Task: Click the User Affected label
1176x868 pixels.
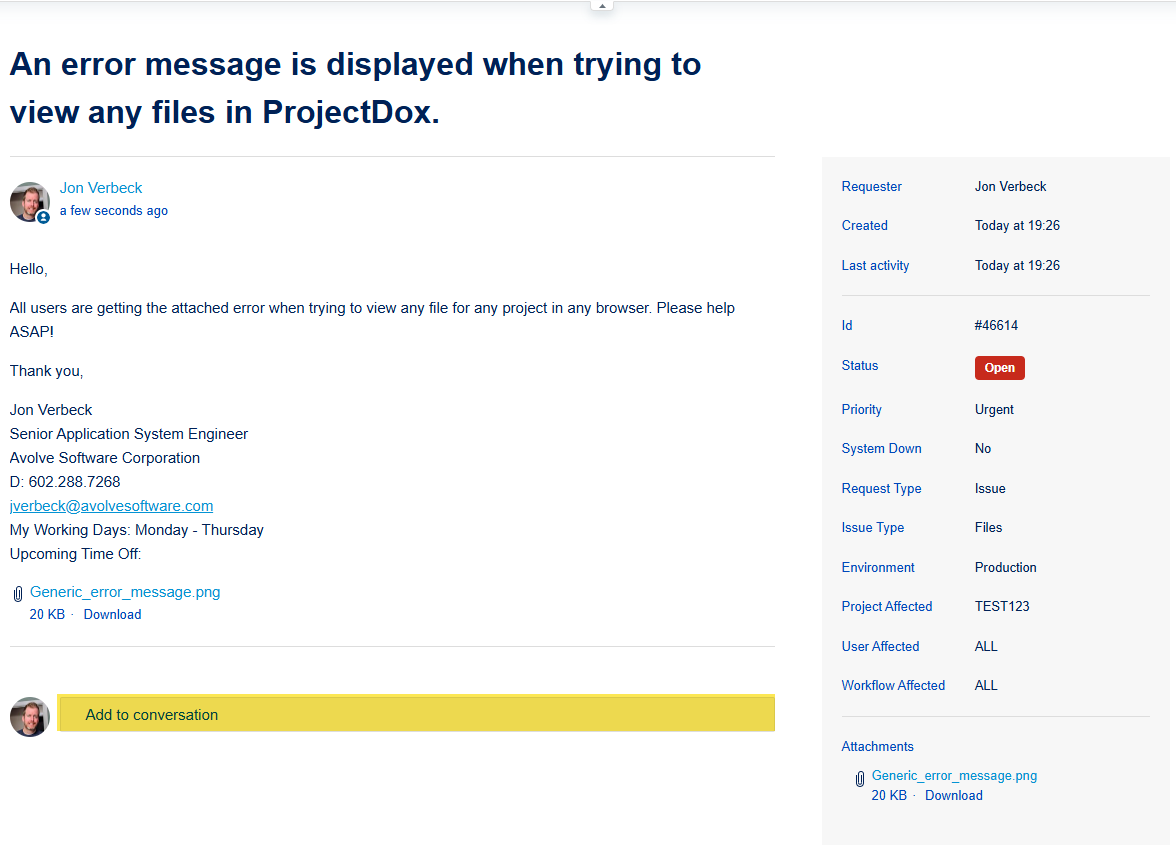Action: (880, 647)
